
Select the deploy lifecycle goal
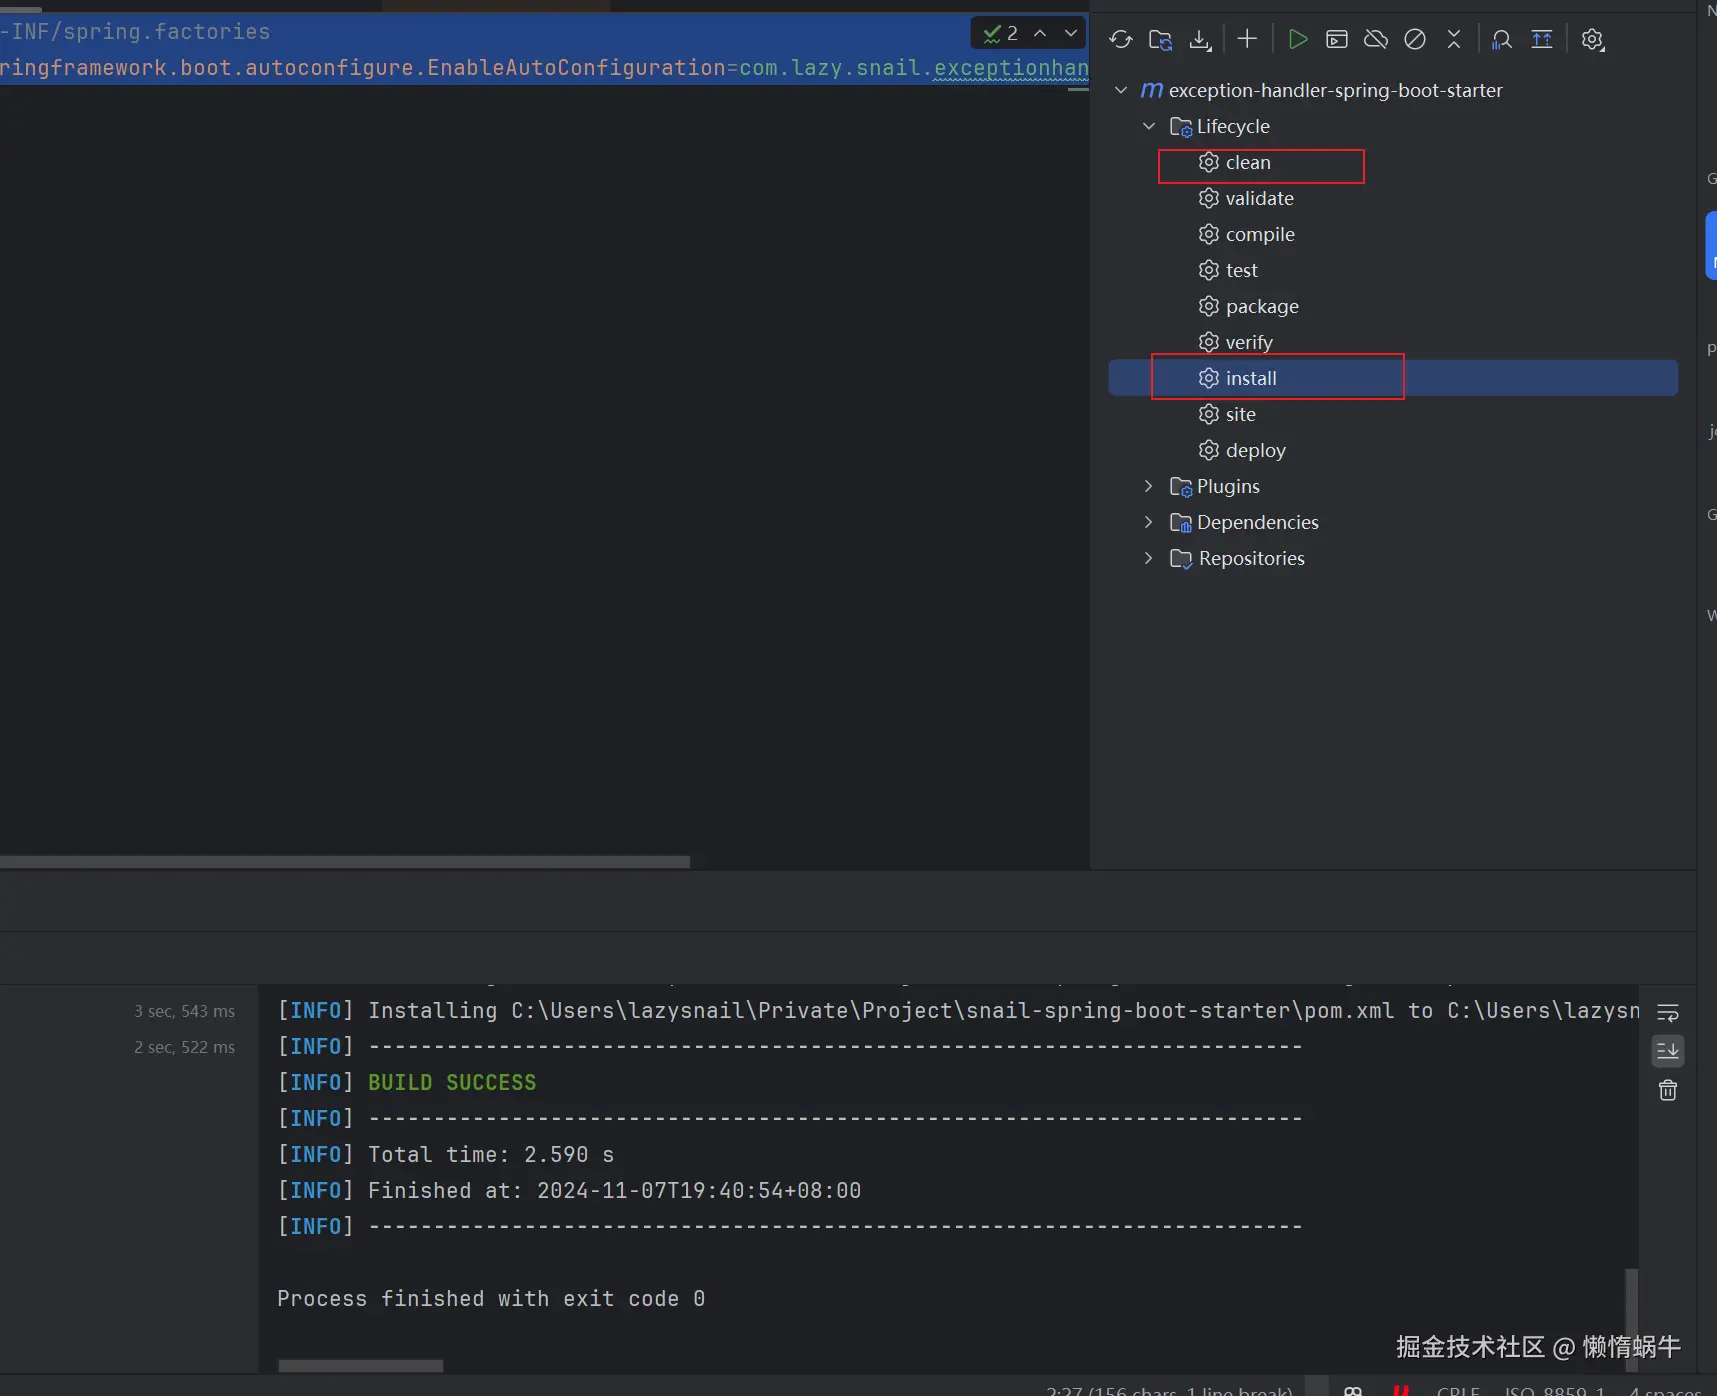point(1255,450)
